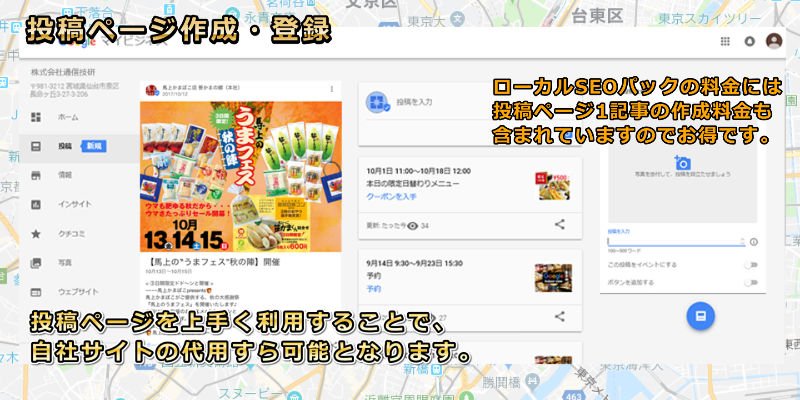Open the user account avatar
The height and width of the screenshot is (400, 800).
click(x=774, y=41)
